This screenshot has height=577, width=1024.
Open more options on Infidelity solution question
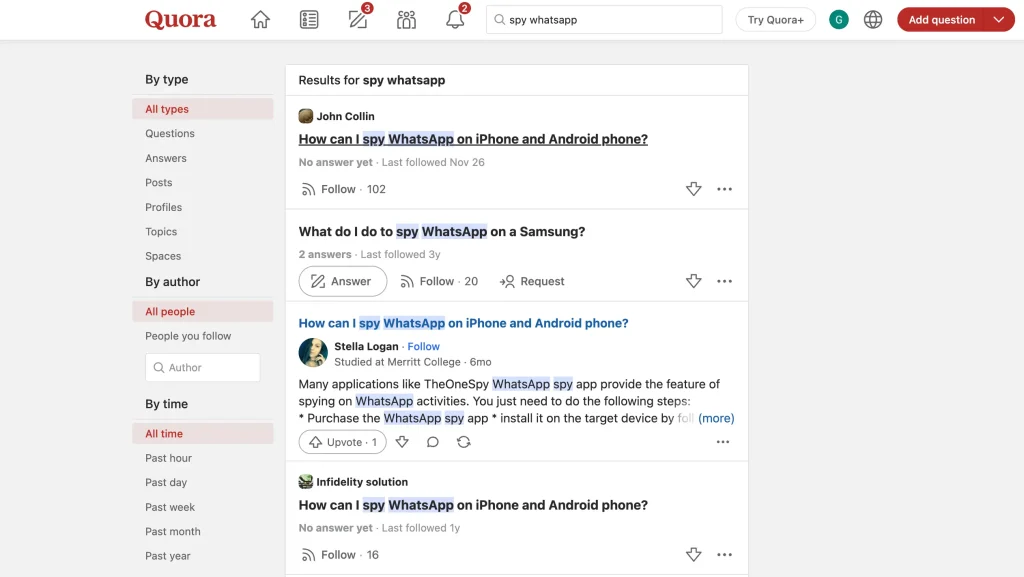coord(724,555)
